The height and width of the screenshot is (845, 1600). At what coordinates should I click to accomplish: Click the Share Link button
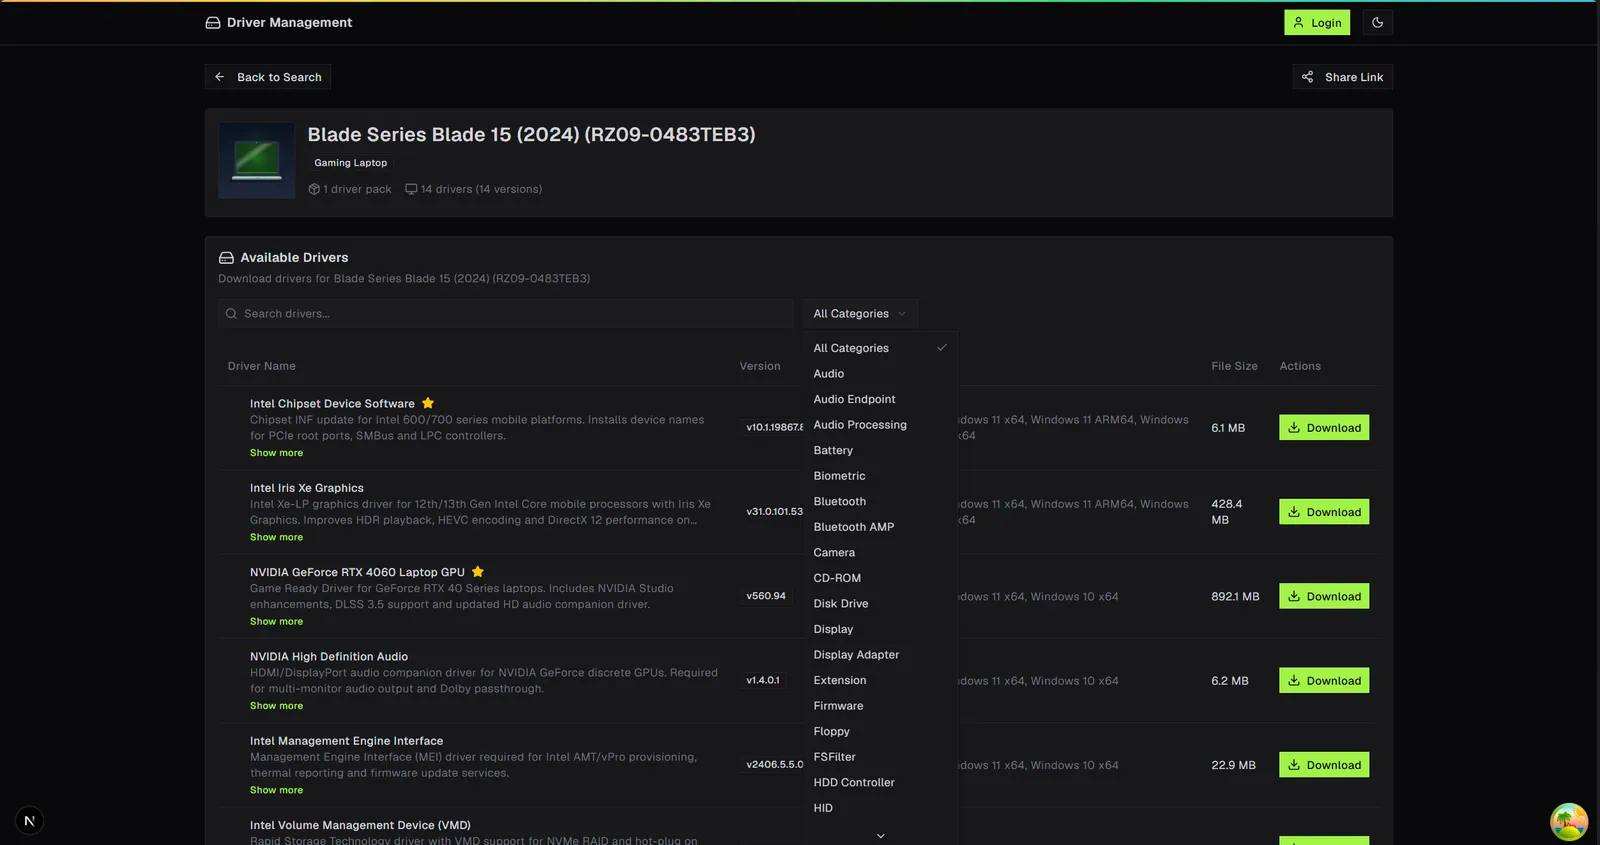click(1342, 77)
